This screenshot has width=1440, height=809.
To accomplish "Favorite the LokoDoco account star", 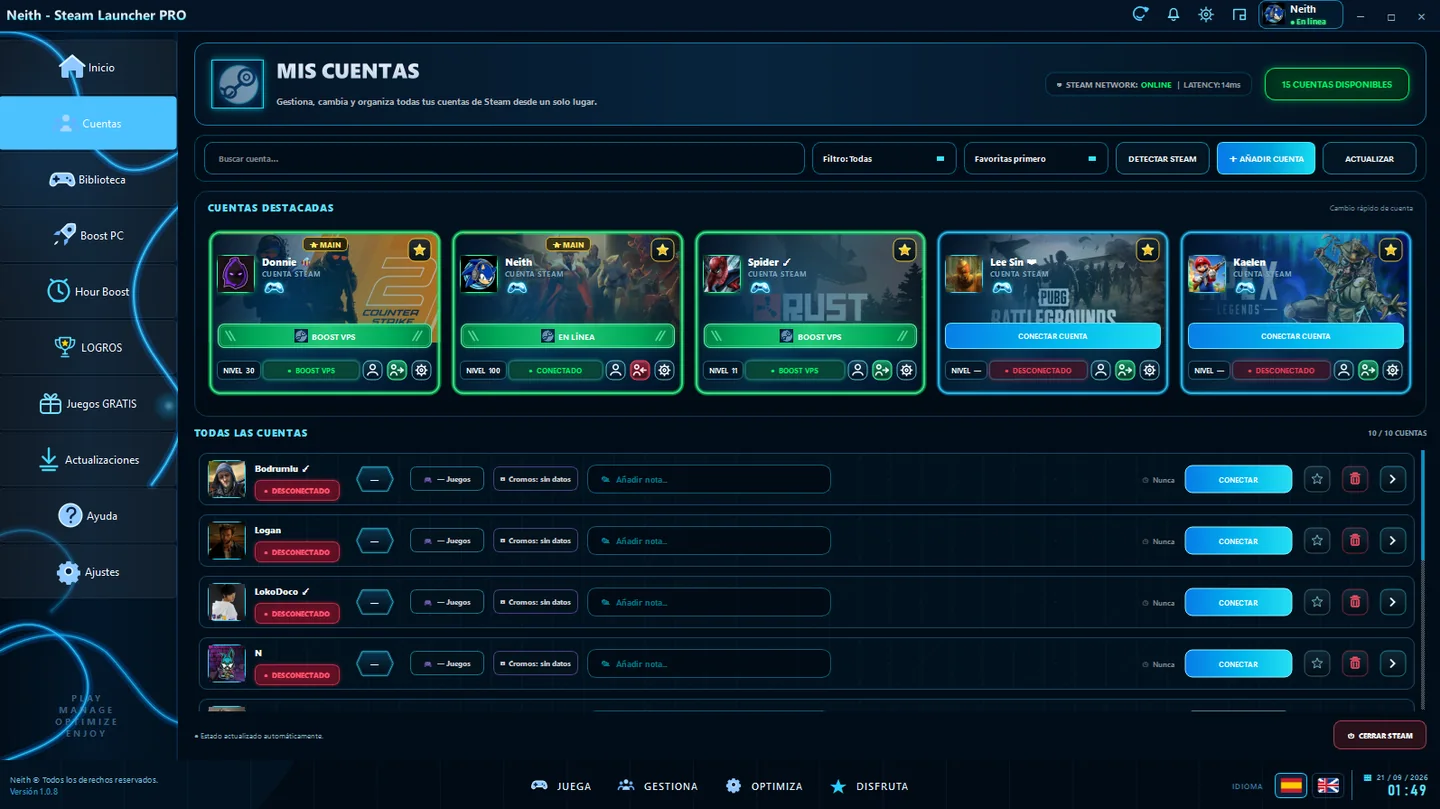I will pos(1317,602).
